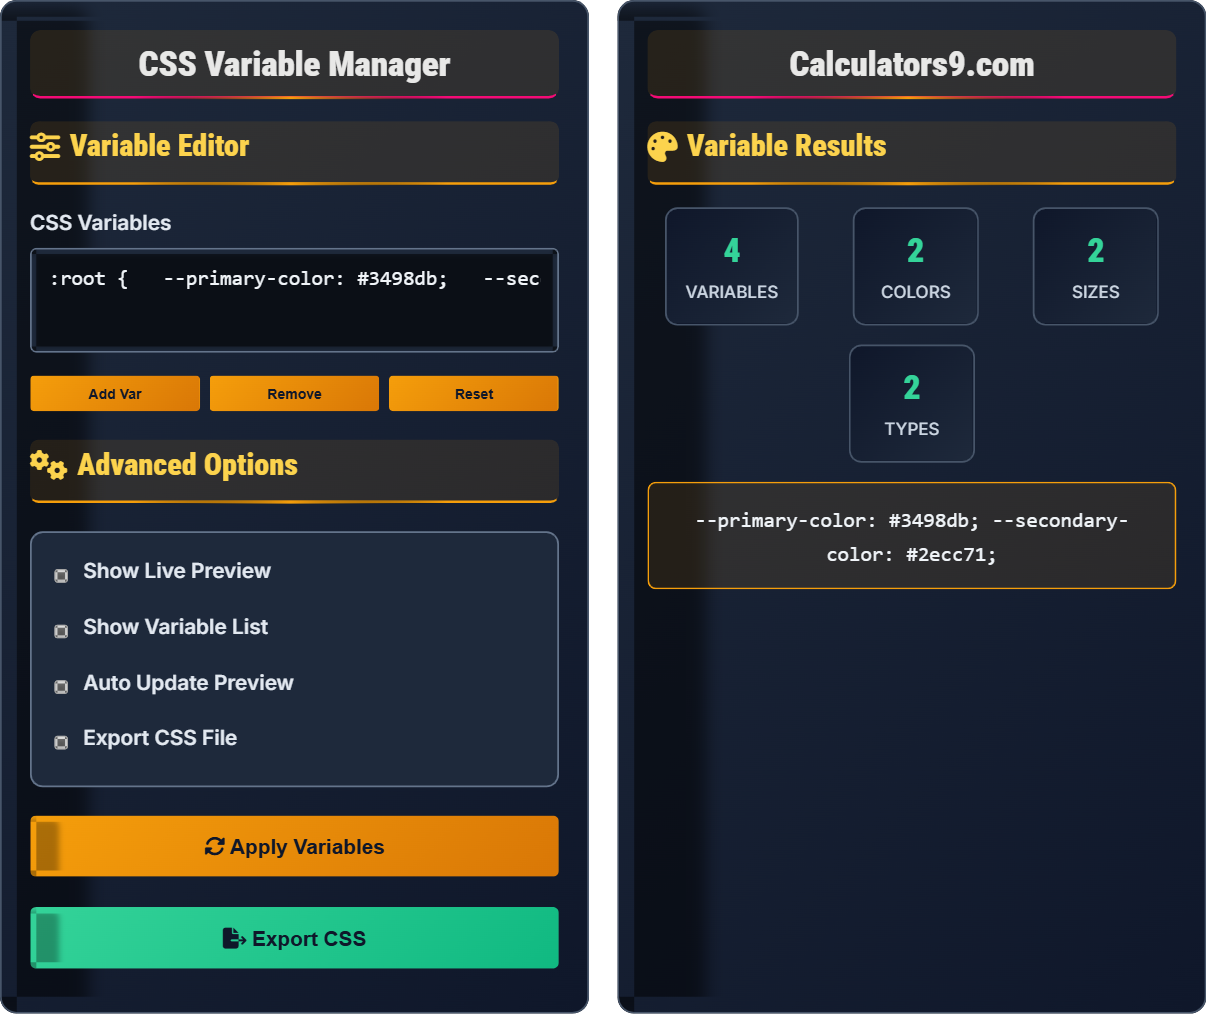Viewport: 1206px width, 1014px height.
Task: Focus the CSS Variables text area
Action: tap(294, 300)
